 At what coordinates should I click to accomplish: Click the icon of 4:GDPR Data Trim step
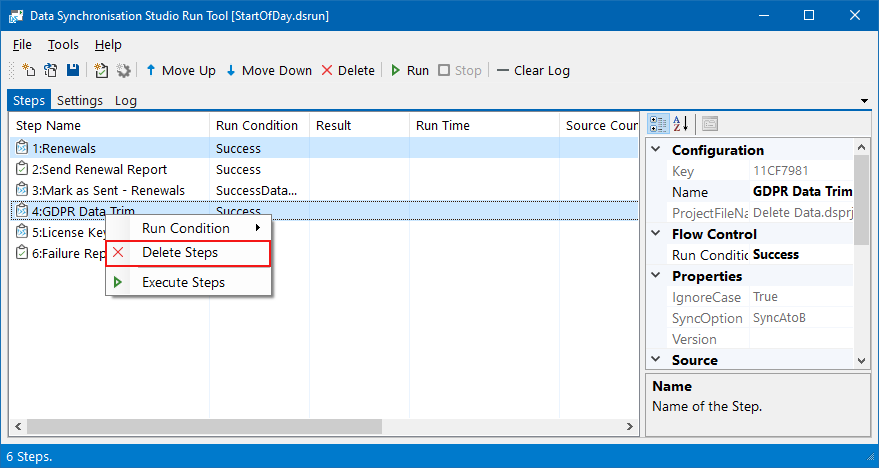point(22,211)
